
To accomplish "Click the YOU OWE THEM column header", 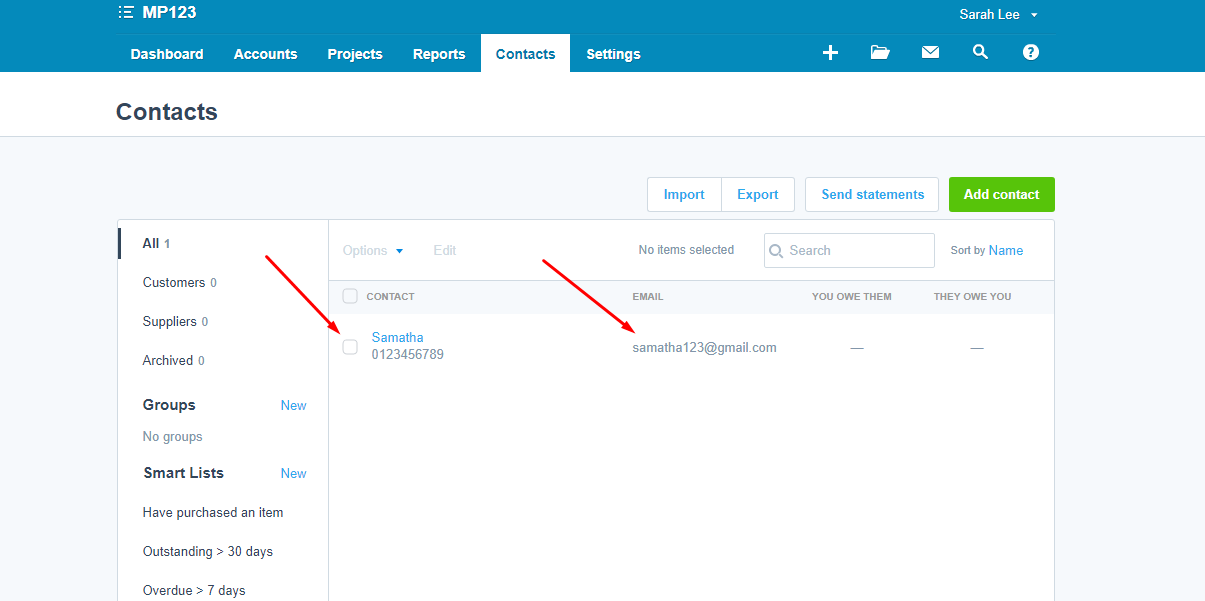I will click(852, 296).
